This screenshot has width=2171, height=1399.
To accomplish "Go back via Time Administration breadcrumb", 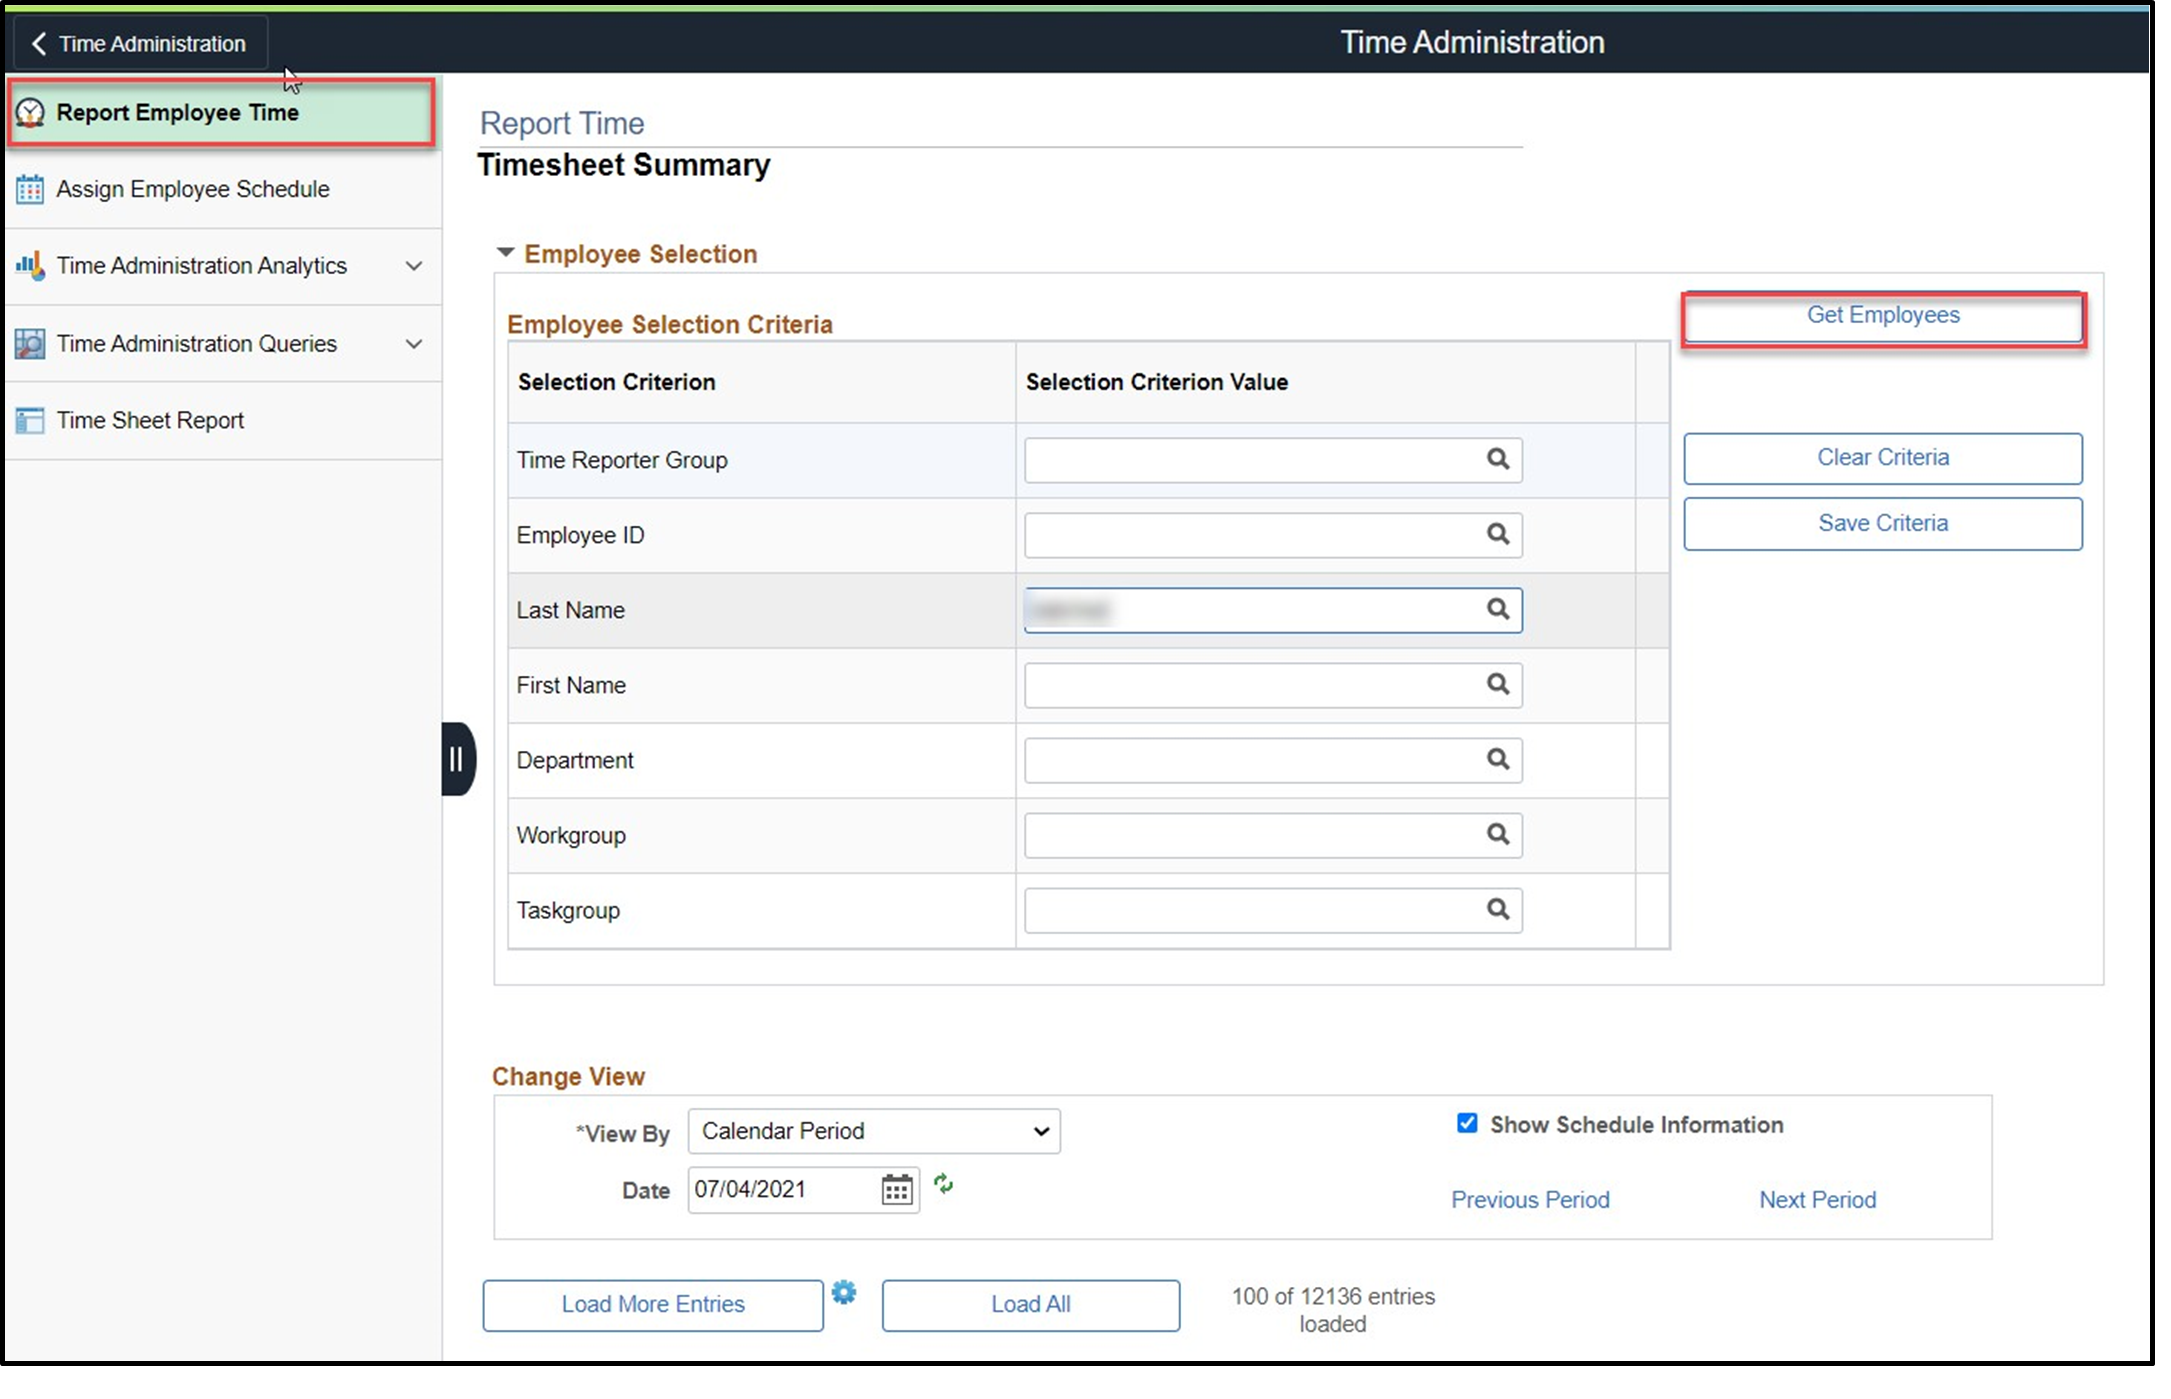I will [x=138, y=42].
